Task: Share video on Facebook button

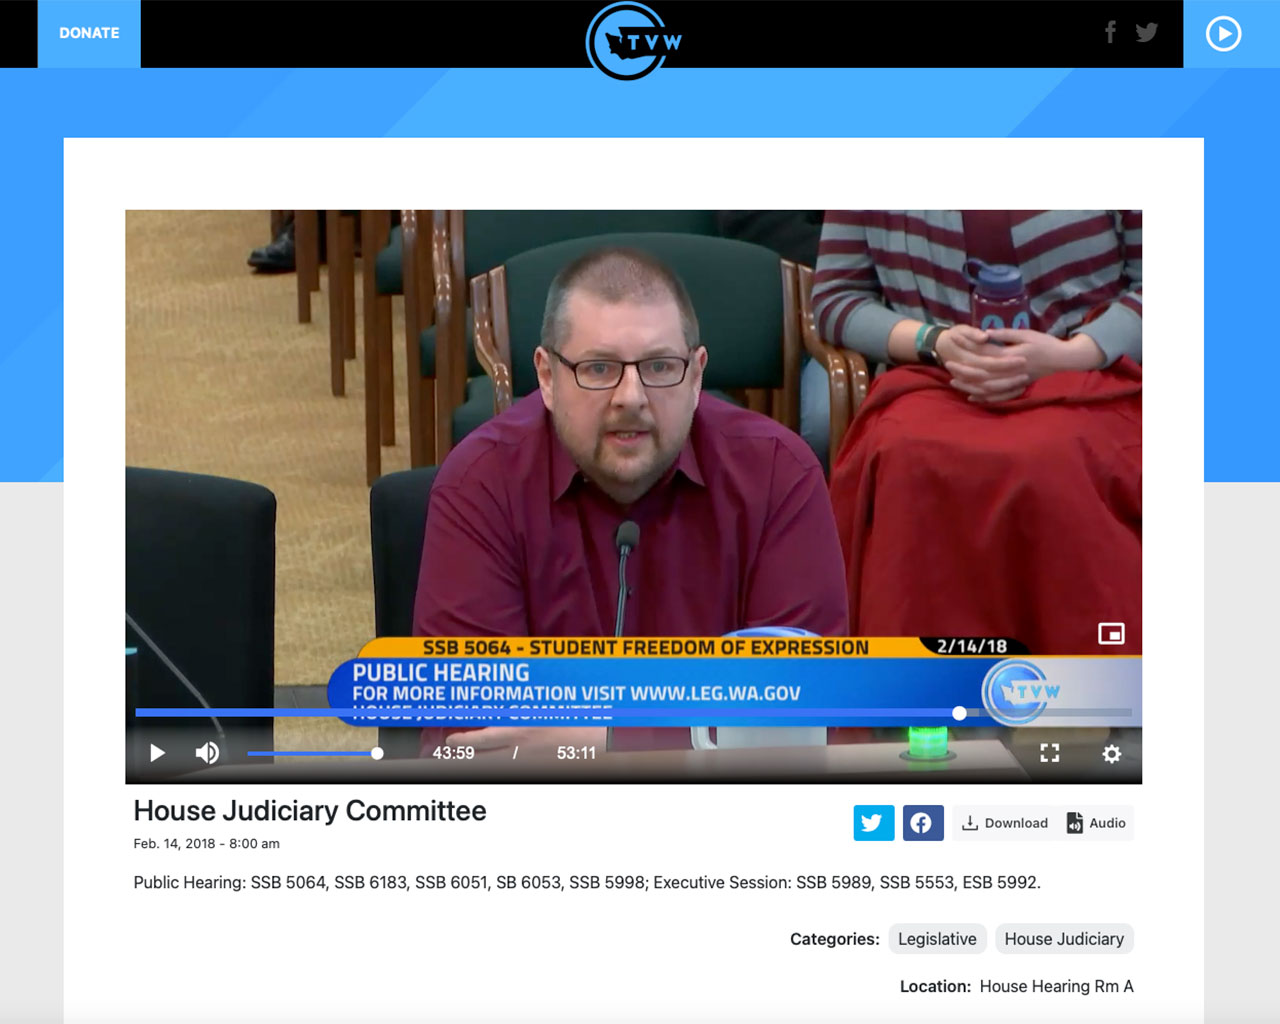Action: (x=922, y=823)
